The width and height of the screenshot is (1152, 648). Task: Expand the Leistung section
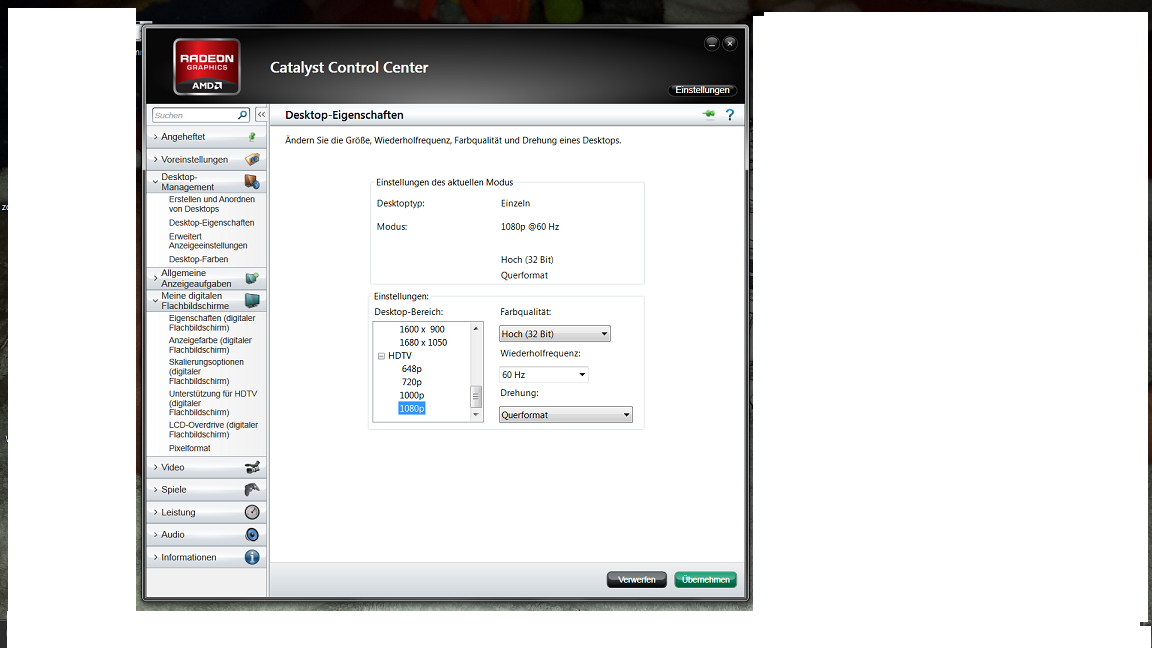(x=156, y=512)
